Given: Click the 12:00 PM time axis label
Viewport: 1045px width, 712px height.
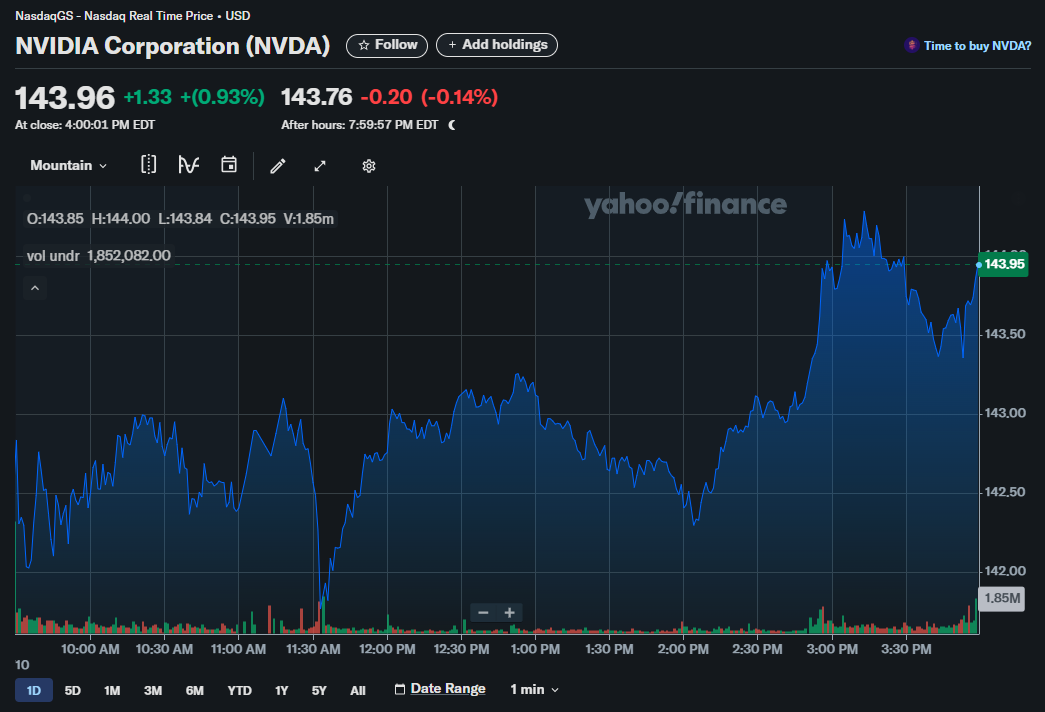Looking at the screenshot, I should (387, 649).
